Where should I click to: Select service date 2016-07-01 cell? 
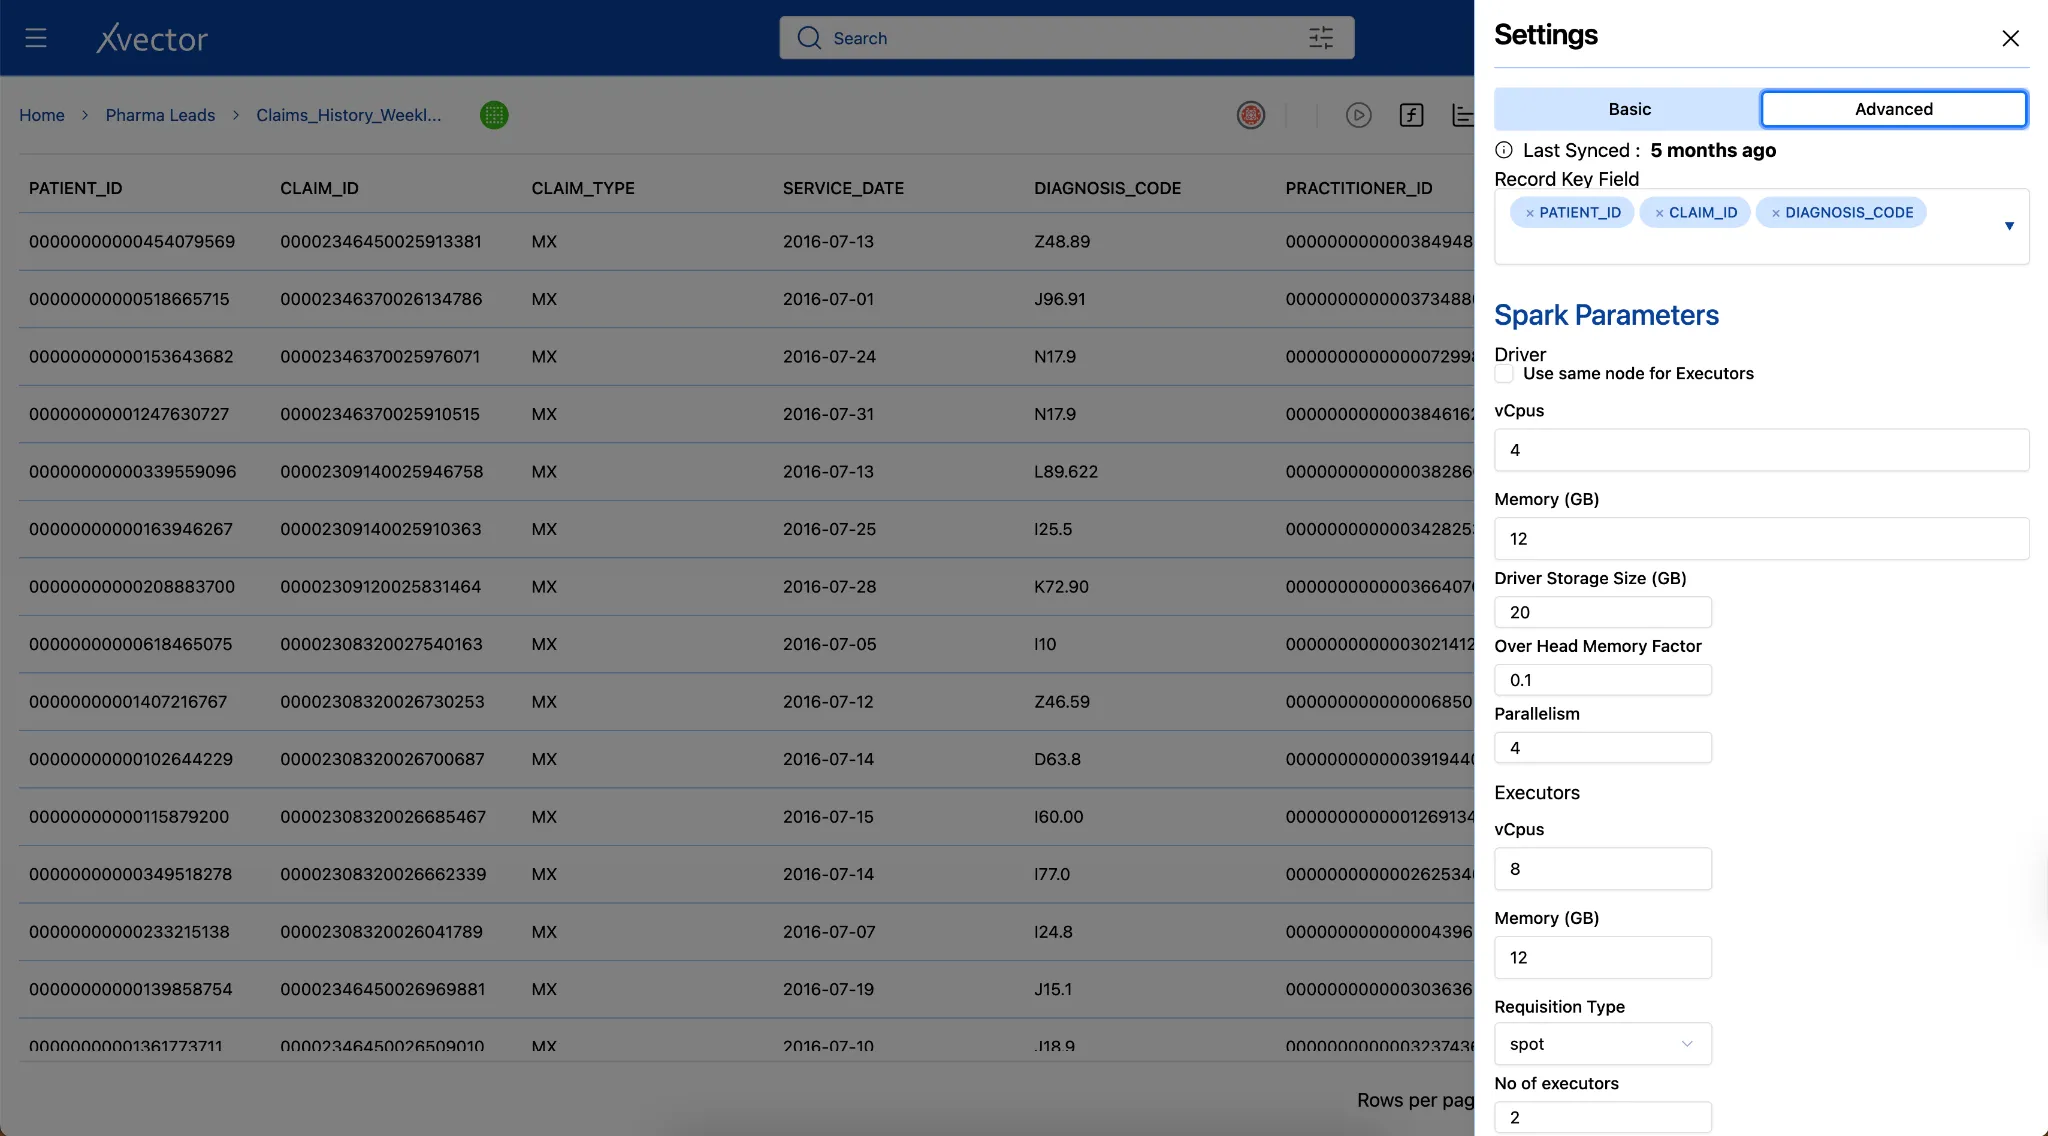828,299
